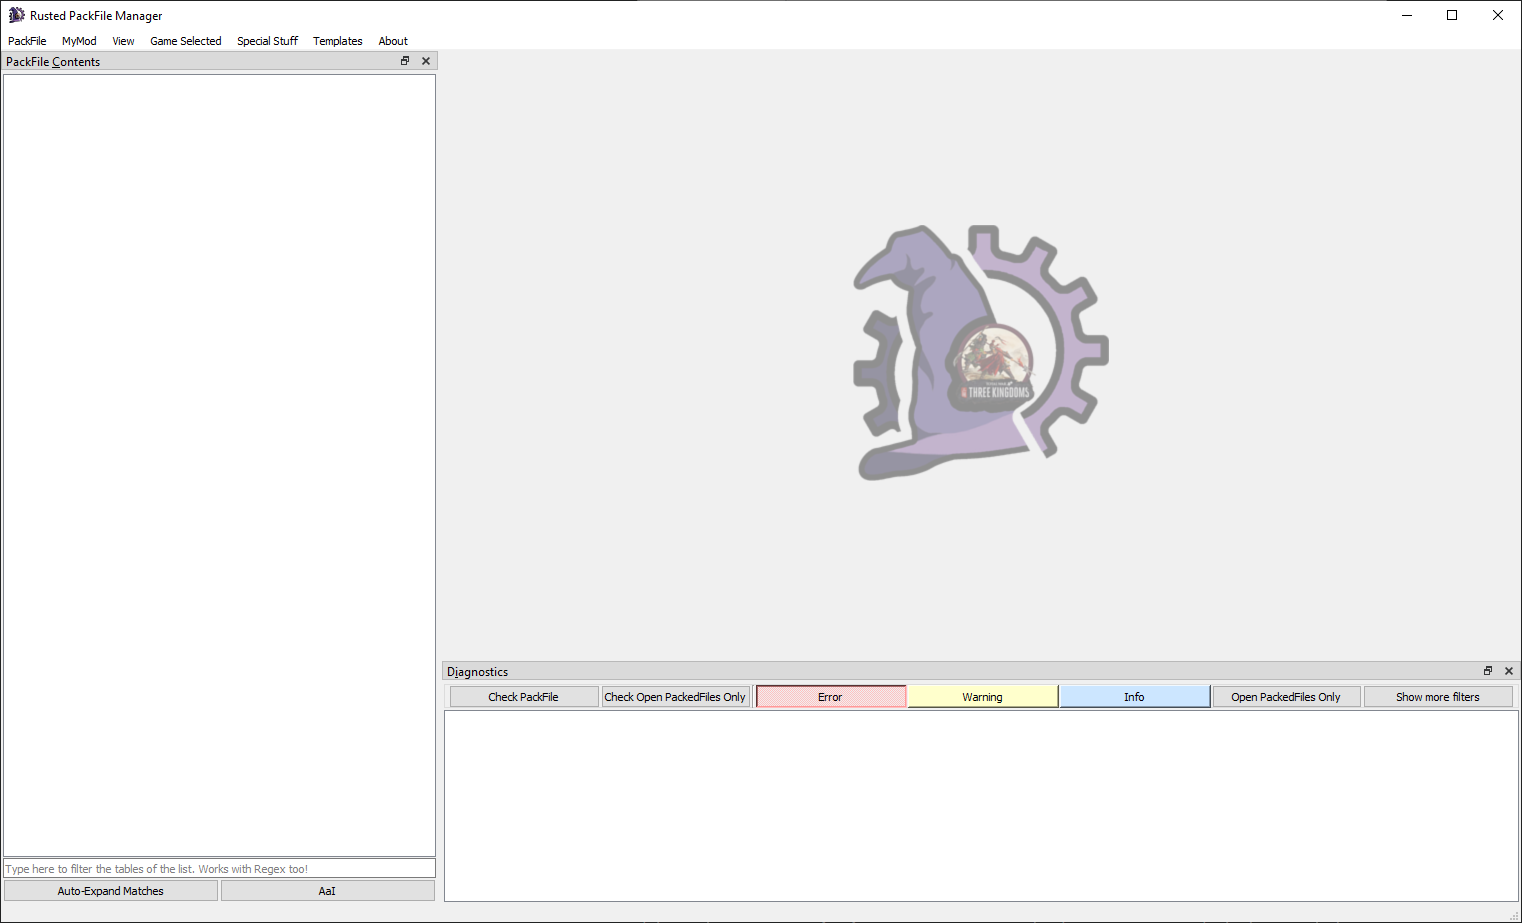The height and width of the screenshot is (923, 1522).
Task: Toggle Show more filters
Action: (x=1438, y=697)
